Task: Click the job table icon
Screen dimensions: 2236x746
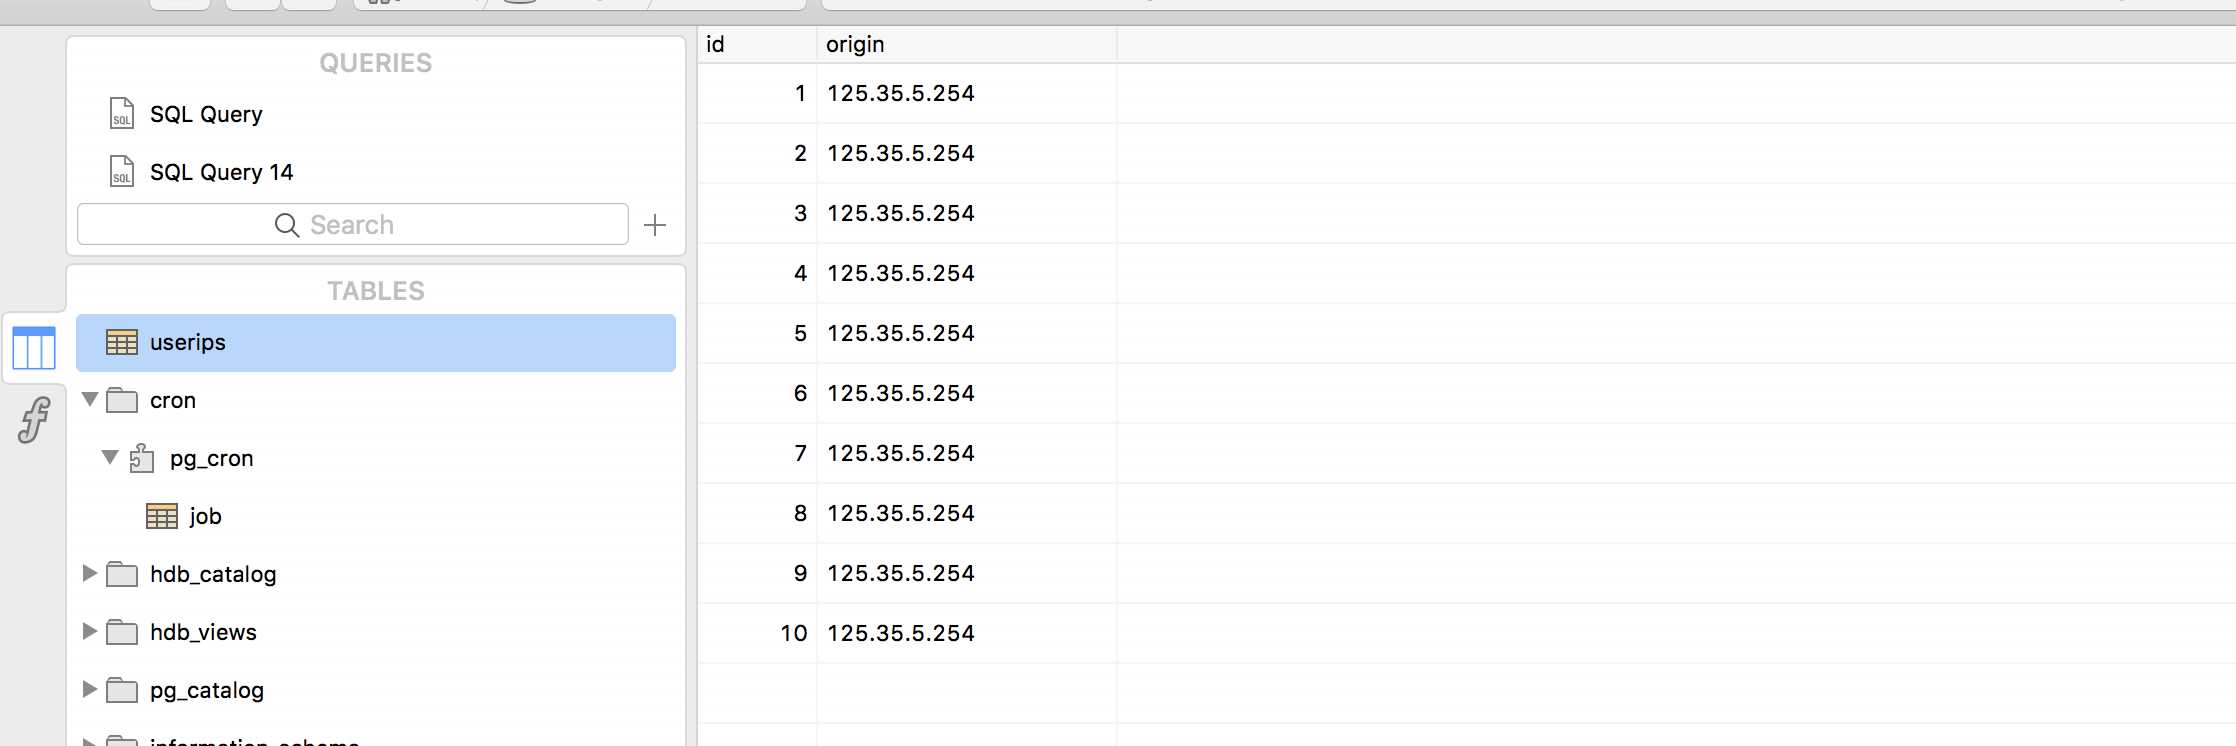Action: click(x=162, y=516)
